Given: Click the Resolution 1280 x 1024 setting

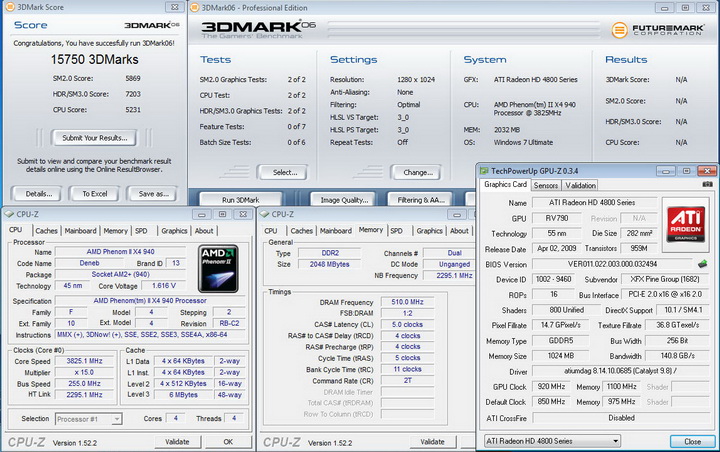Looking at the screenshot, I should point(416,79).
